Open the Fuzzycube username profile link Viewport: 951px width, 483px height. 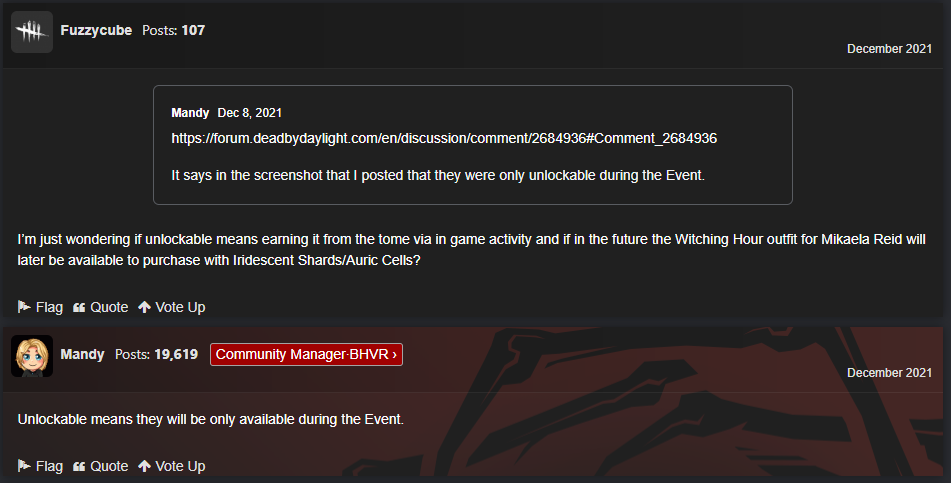coord(96,30)
